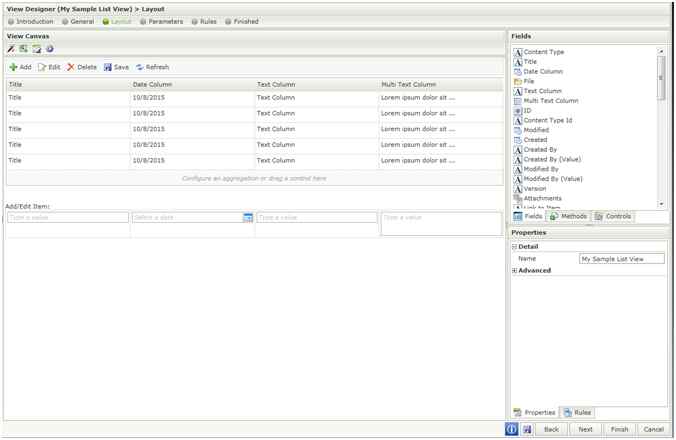
Task: Select the File field
Action: 524,81
